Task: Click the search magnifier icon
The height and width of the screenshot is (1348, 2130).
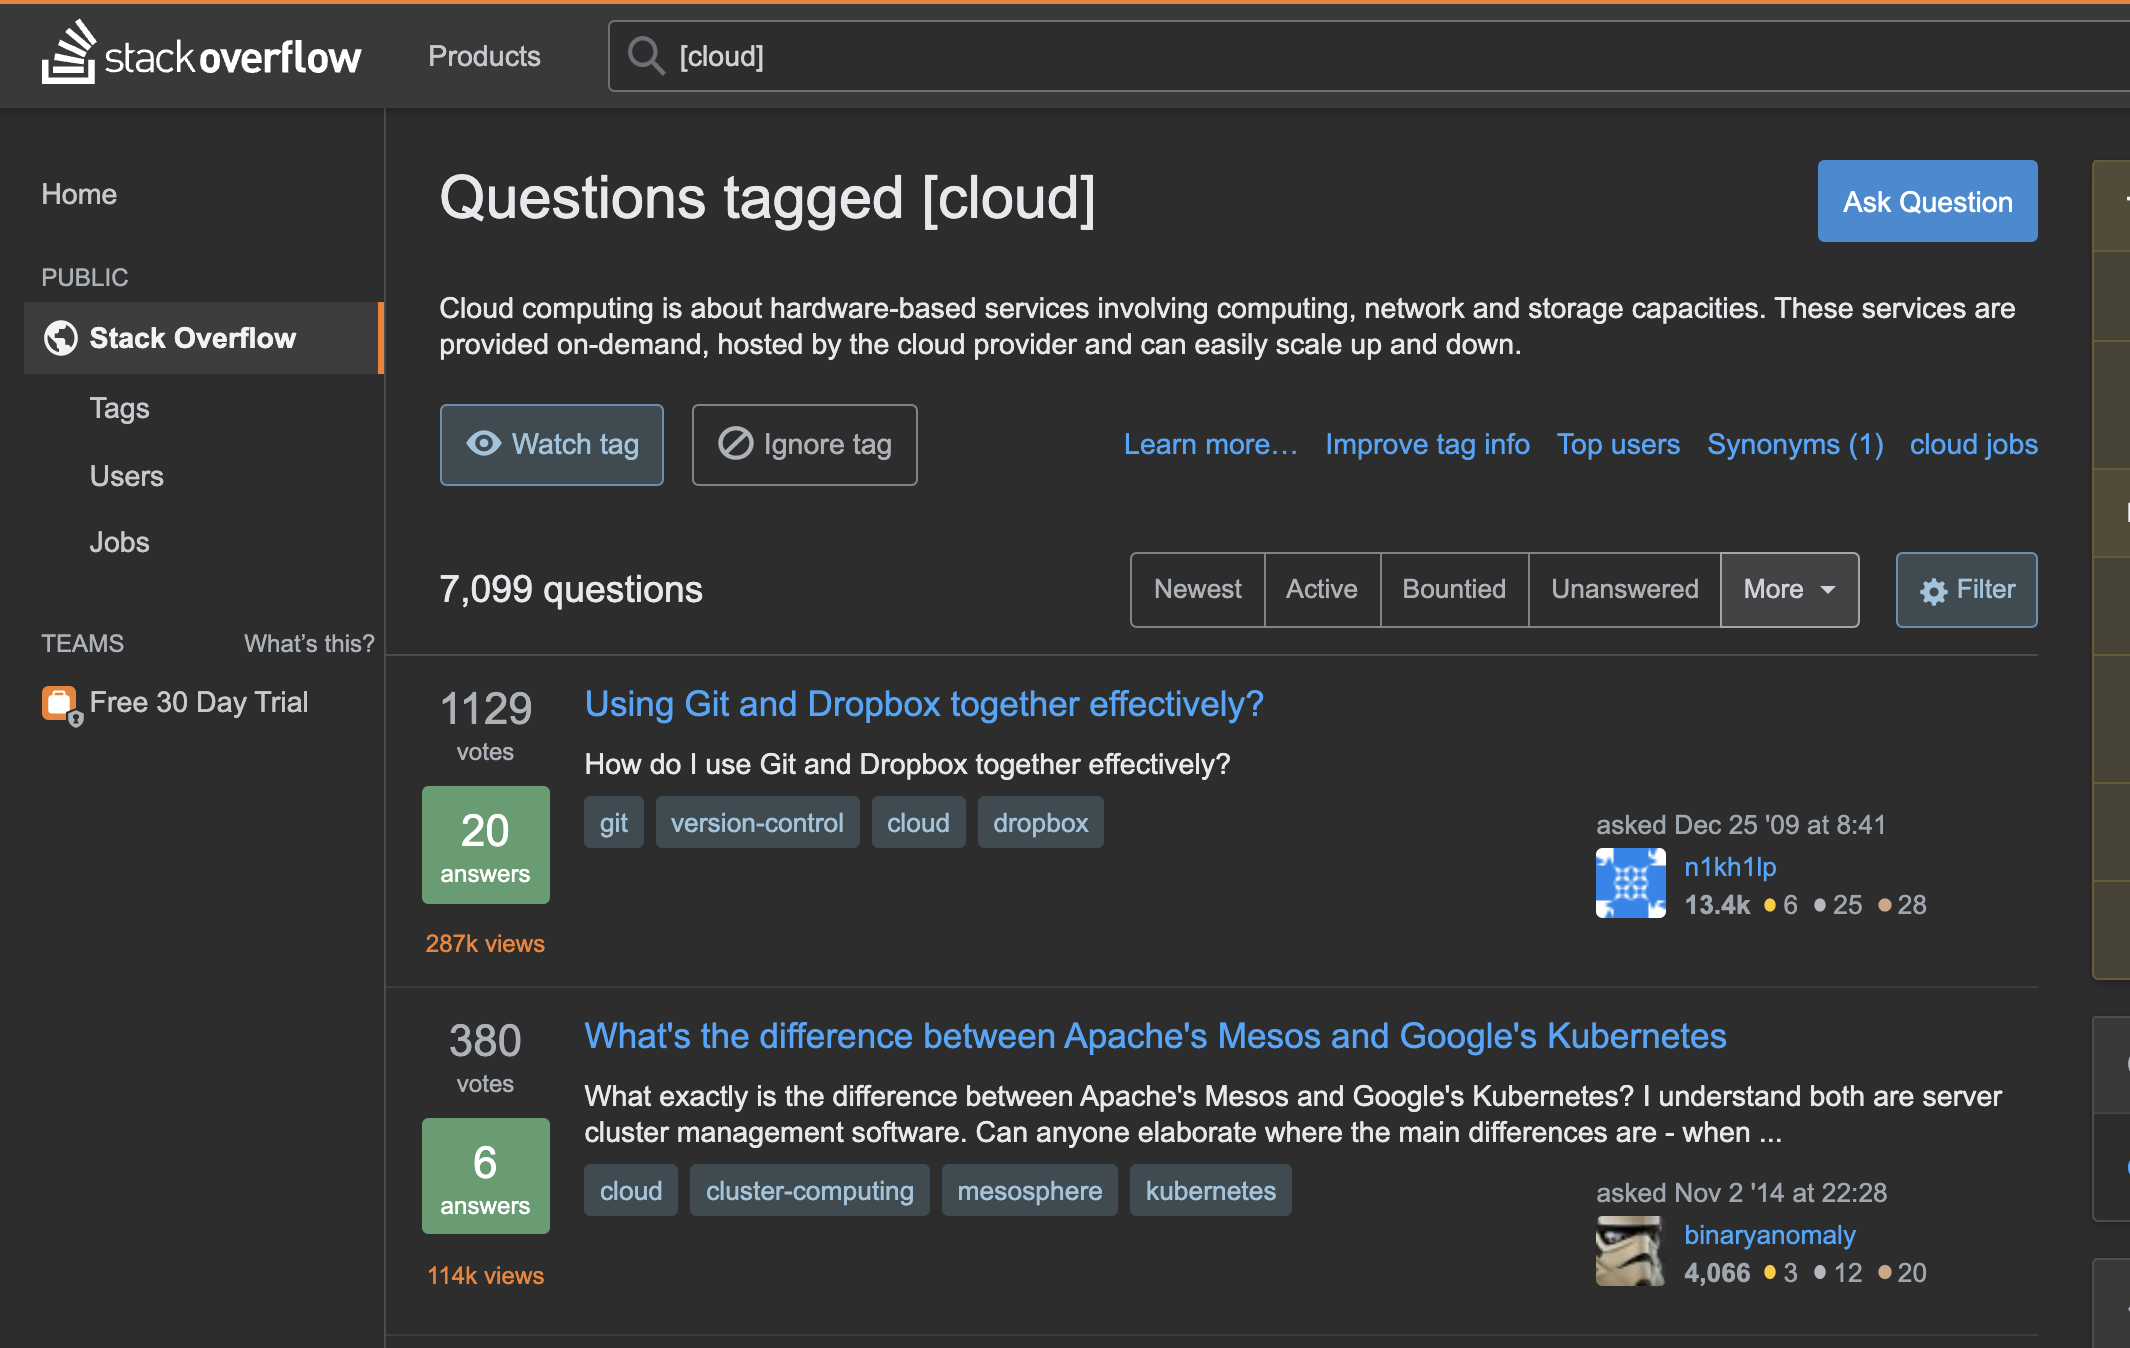Action: 646,56
